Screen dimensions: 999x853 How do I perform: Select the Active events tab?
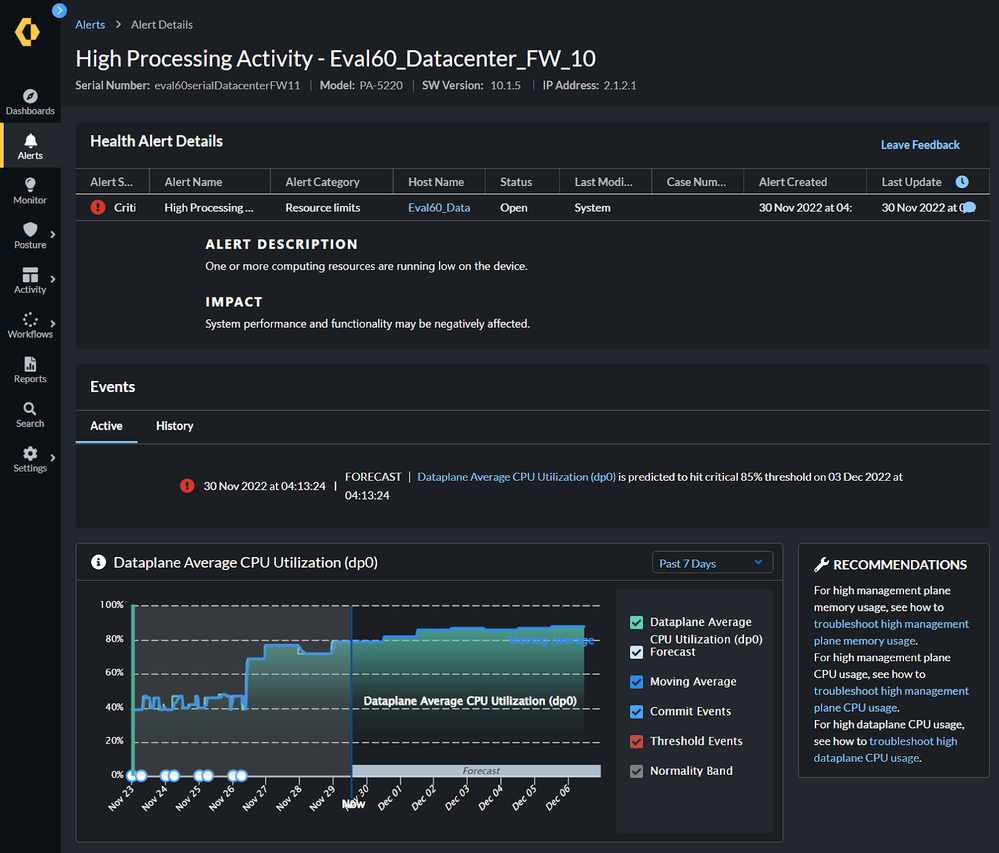click(106, 426)
